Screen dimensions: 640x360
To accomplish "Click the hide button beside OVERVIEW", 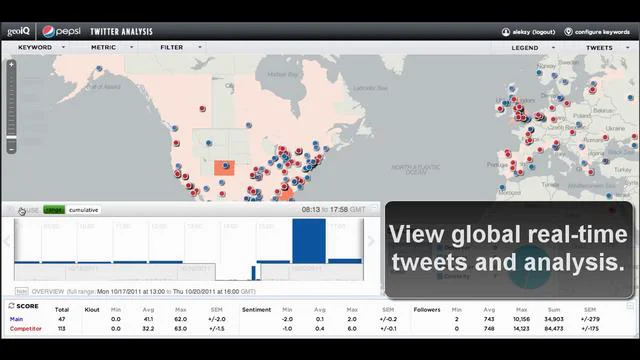I will click(x=21, y=291).
